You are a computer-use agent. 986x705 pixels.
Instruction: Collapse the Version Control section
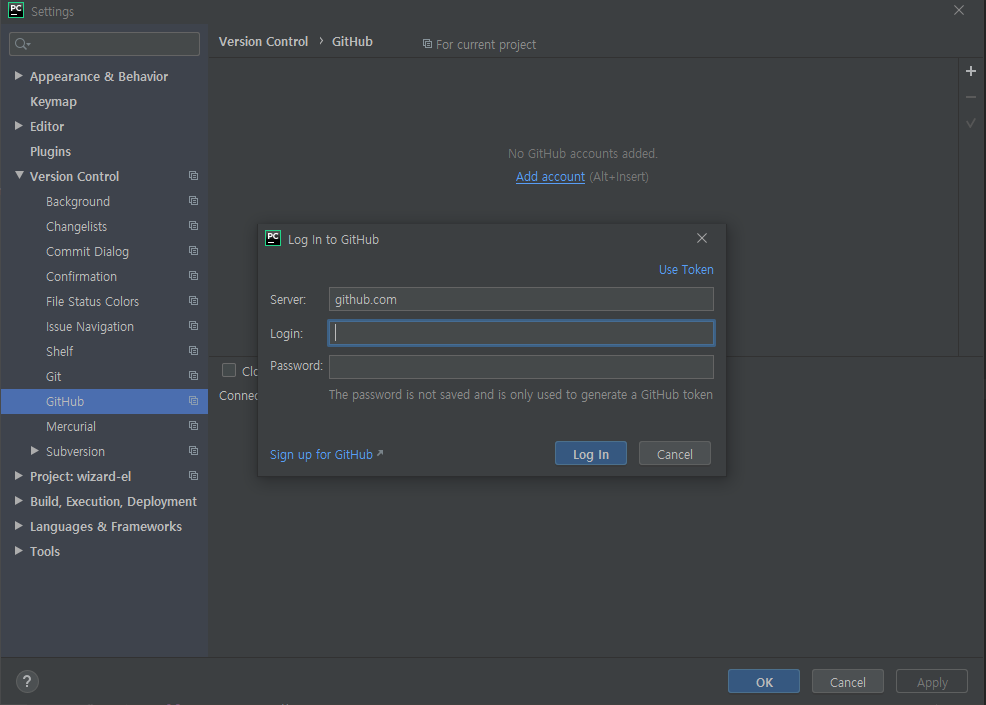coord(19,175)
